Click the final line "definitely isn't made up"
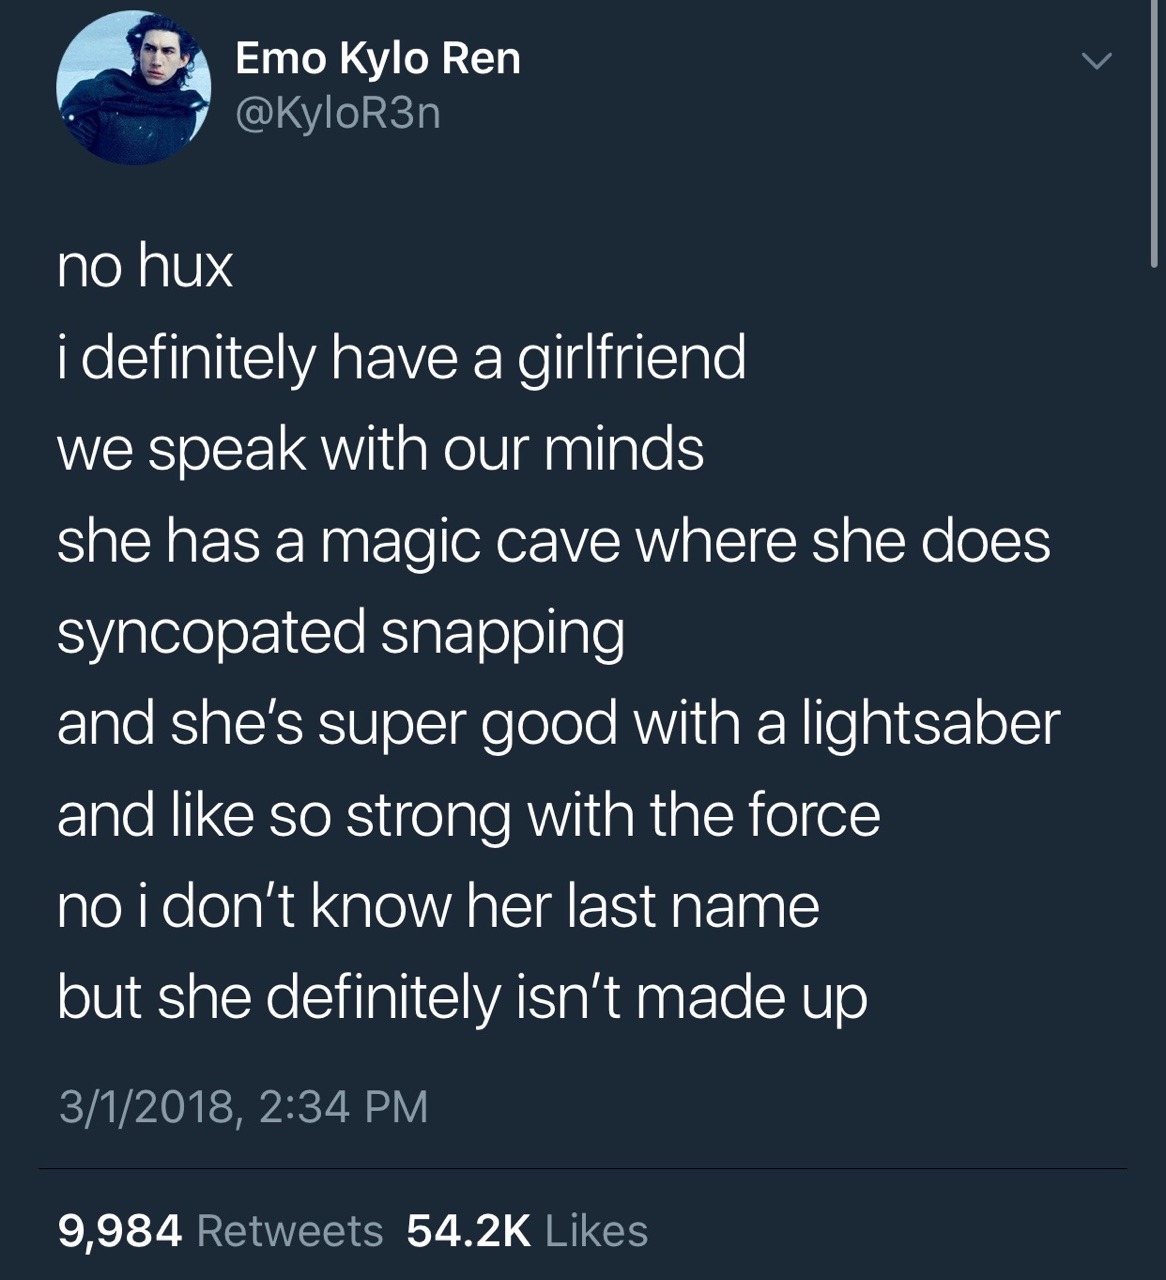 click(462, 997)
